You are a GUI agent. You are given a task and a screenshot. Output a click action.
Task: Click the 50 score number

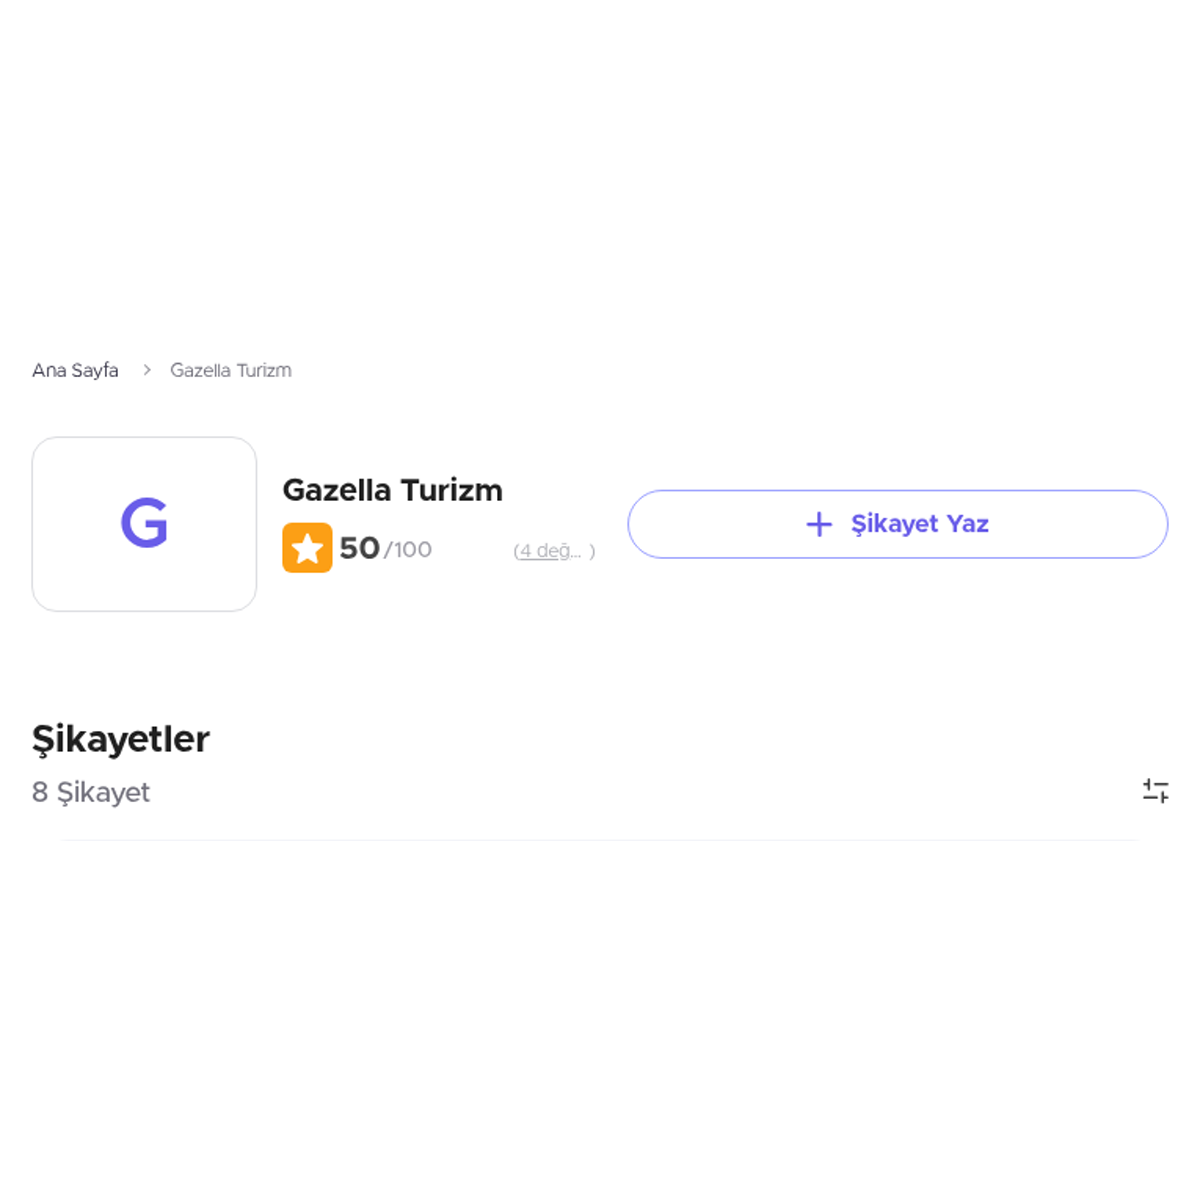(x=359, y=548)
